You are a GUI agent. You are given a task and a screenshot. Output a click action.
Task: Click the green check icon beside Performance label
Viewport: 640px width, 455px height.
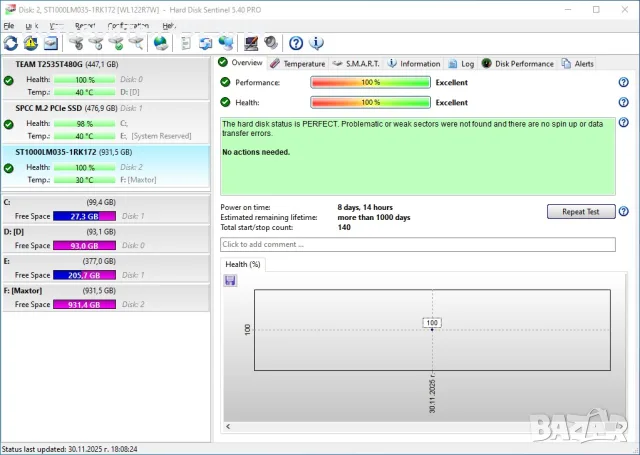pyautogui.click(x=225, y=82)
